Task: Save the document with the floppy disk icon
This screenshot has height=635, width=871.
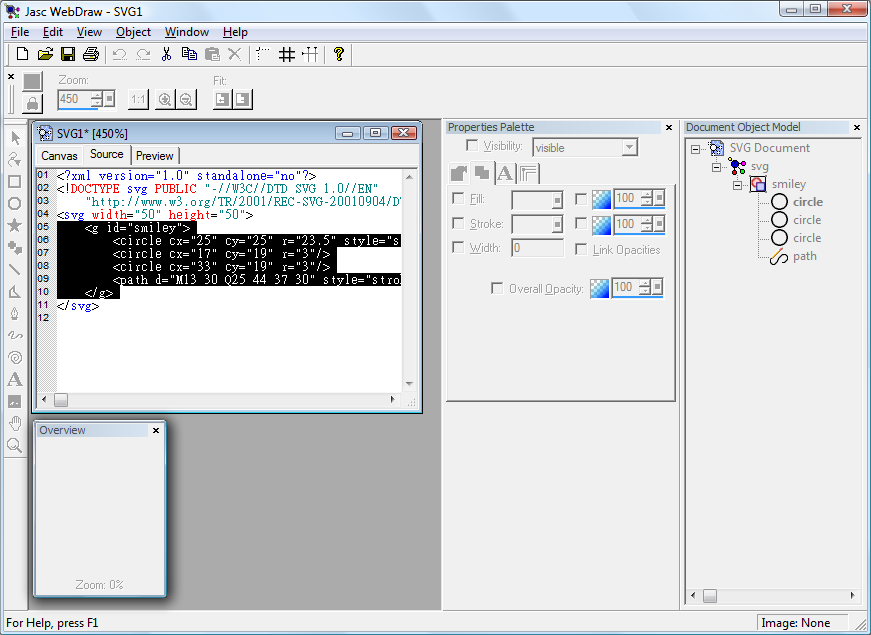Action: click(68, 54)
